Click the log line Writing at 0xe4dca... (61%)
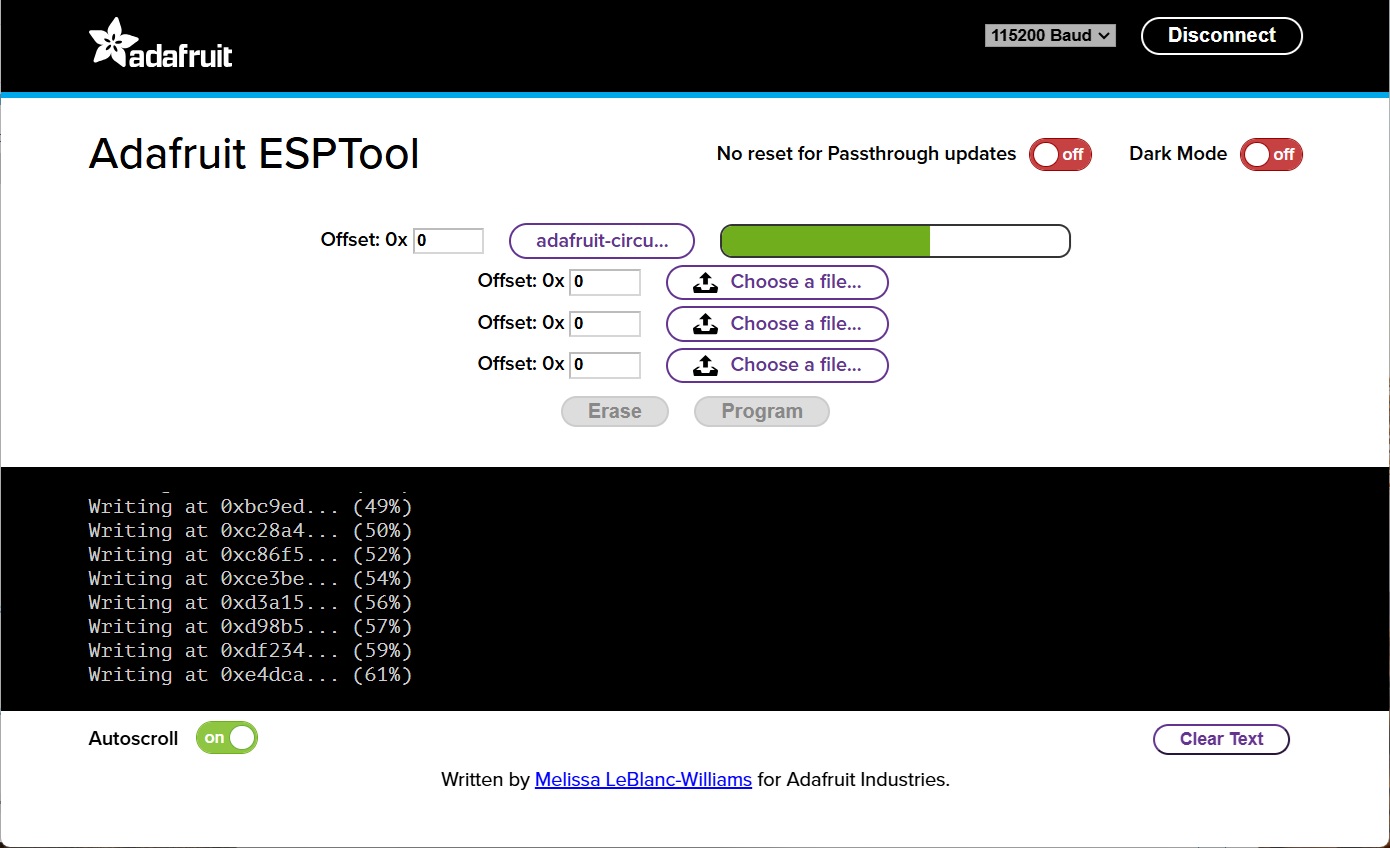The width and height of the screenshot is (1390, 848). pyautogui.click(x=250, y=675)
